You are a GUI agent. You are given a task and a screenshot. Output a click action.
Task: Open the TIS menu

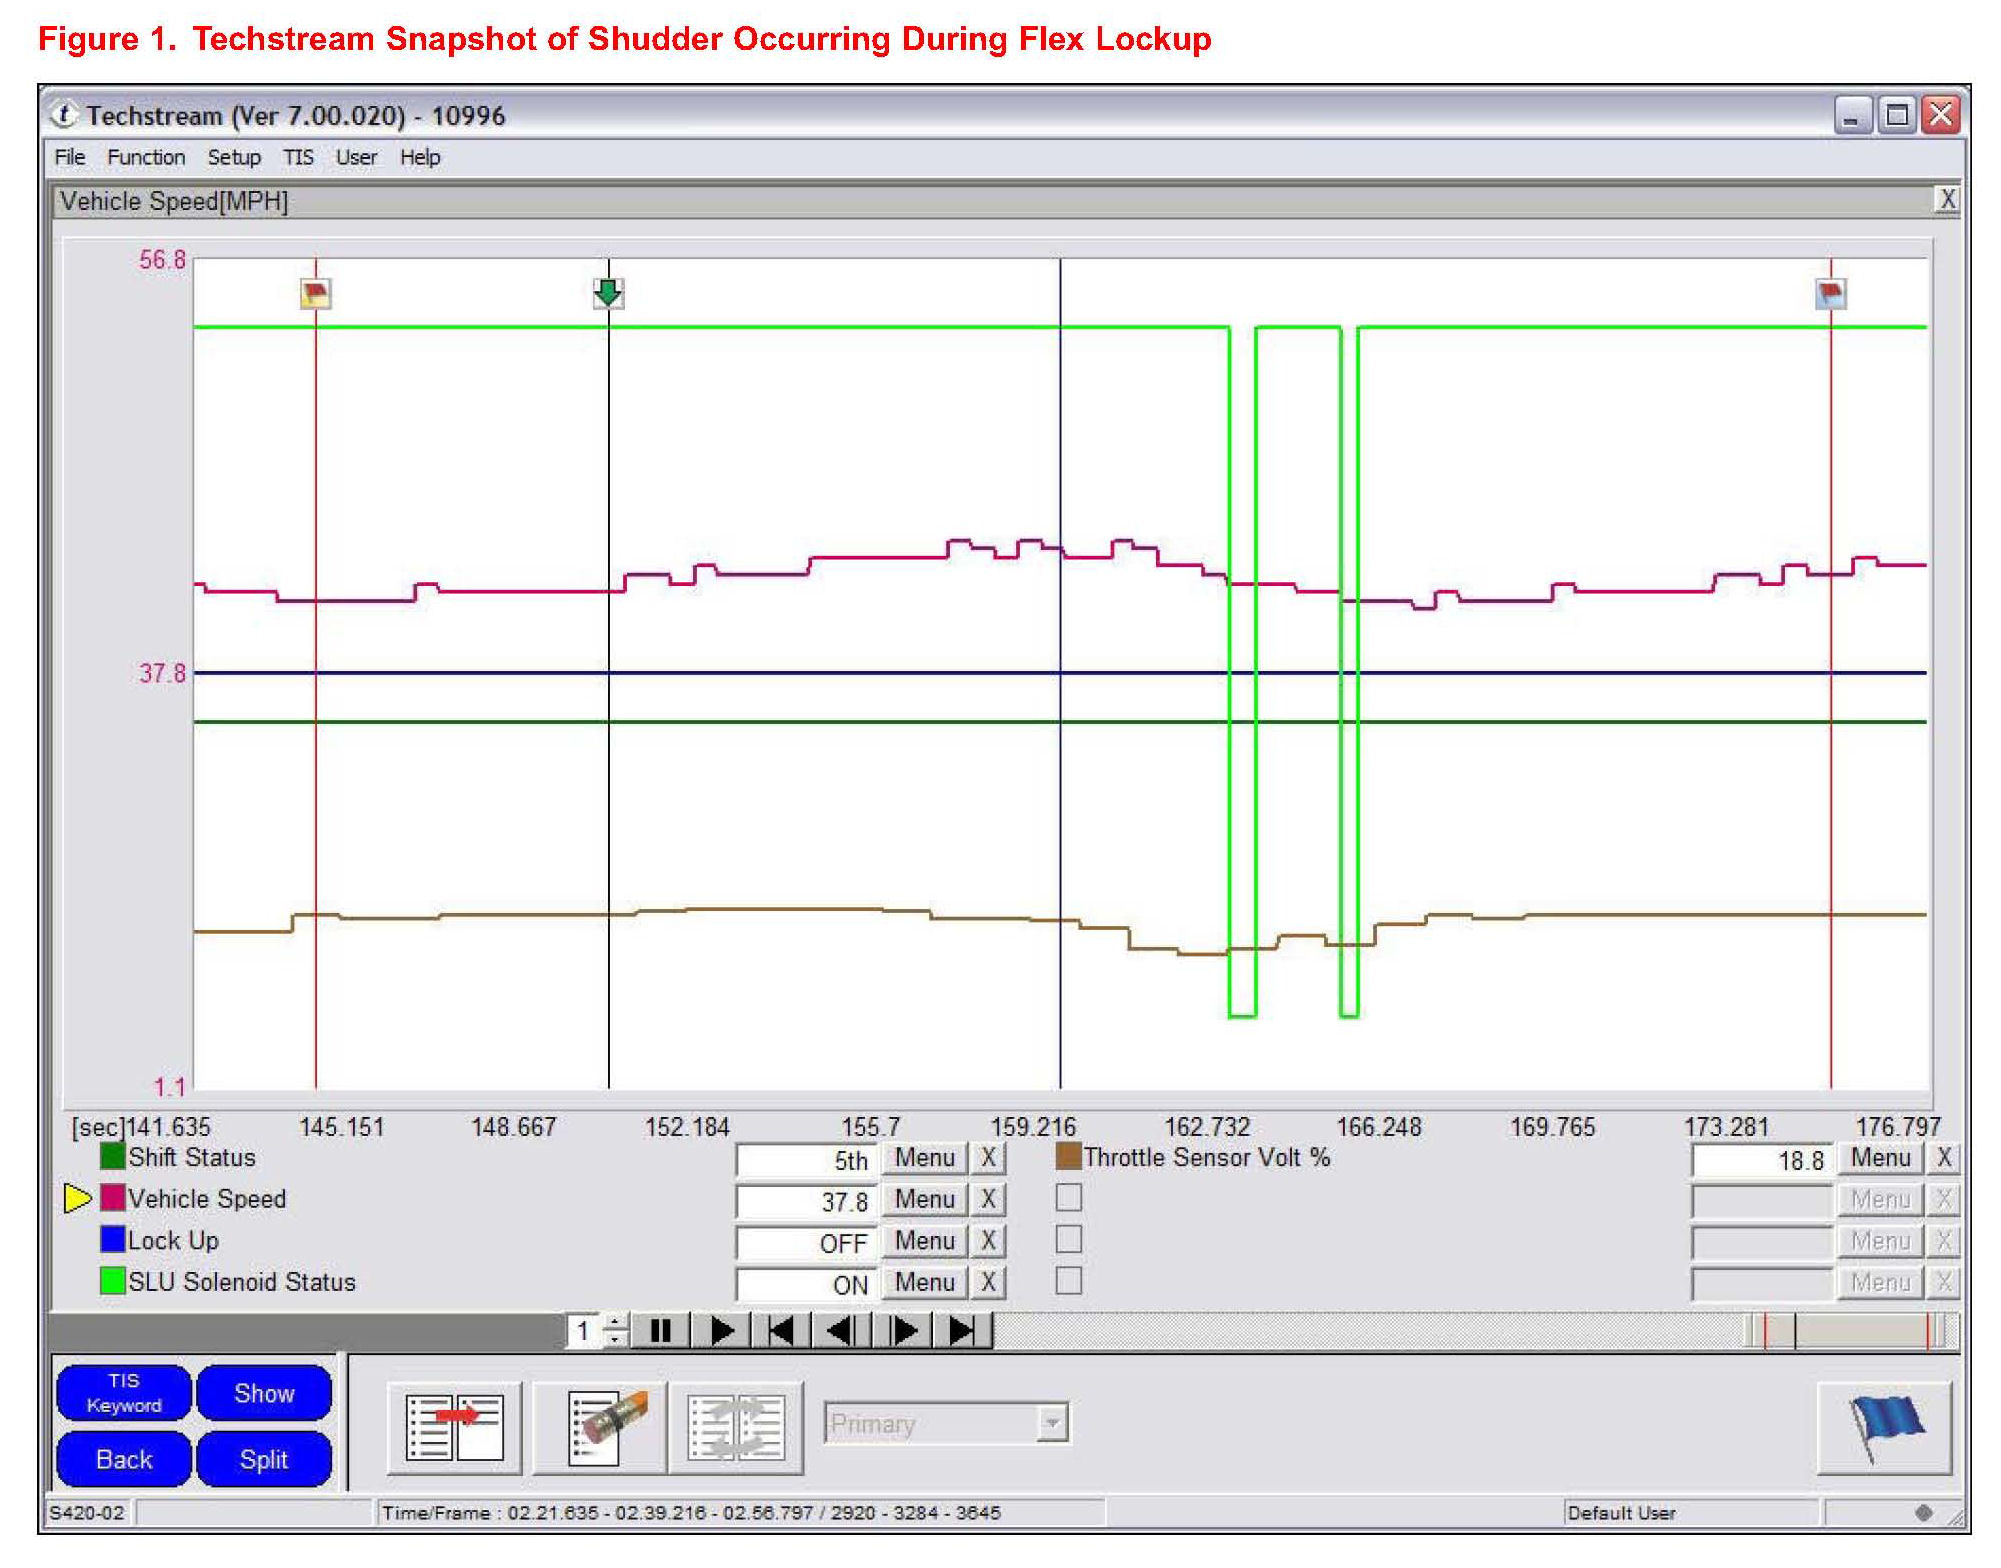(x=297, y=157)
